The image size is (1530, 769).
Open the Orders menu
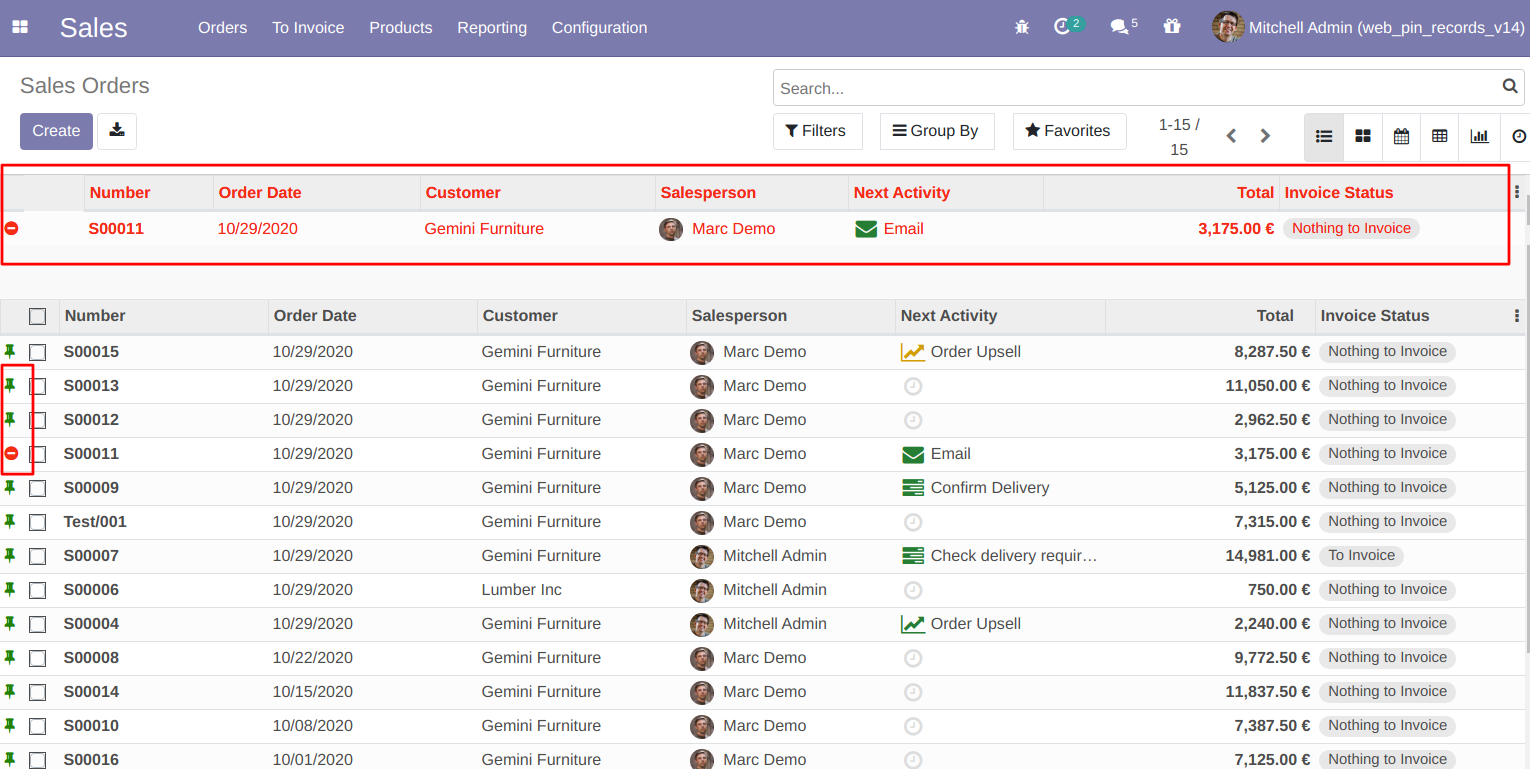[222, 27]
